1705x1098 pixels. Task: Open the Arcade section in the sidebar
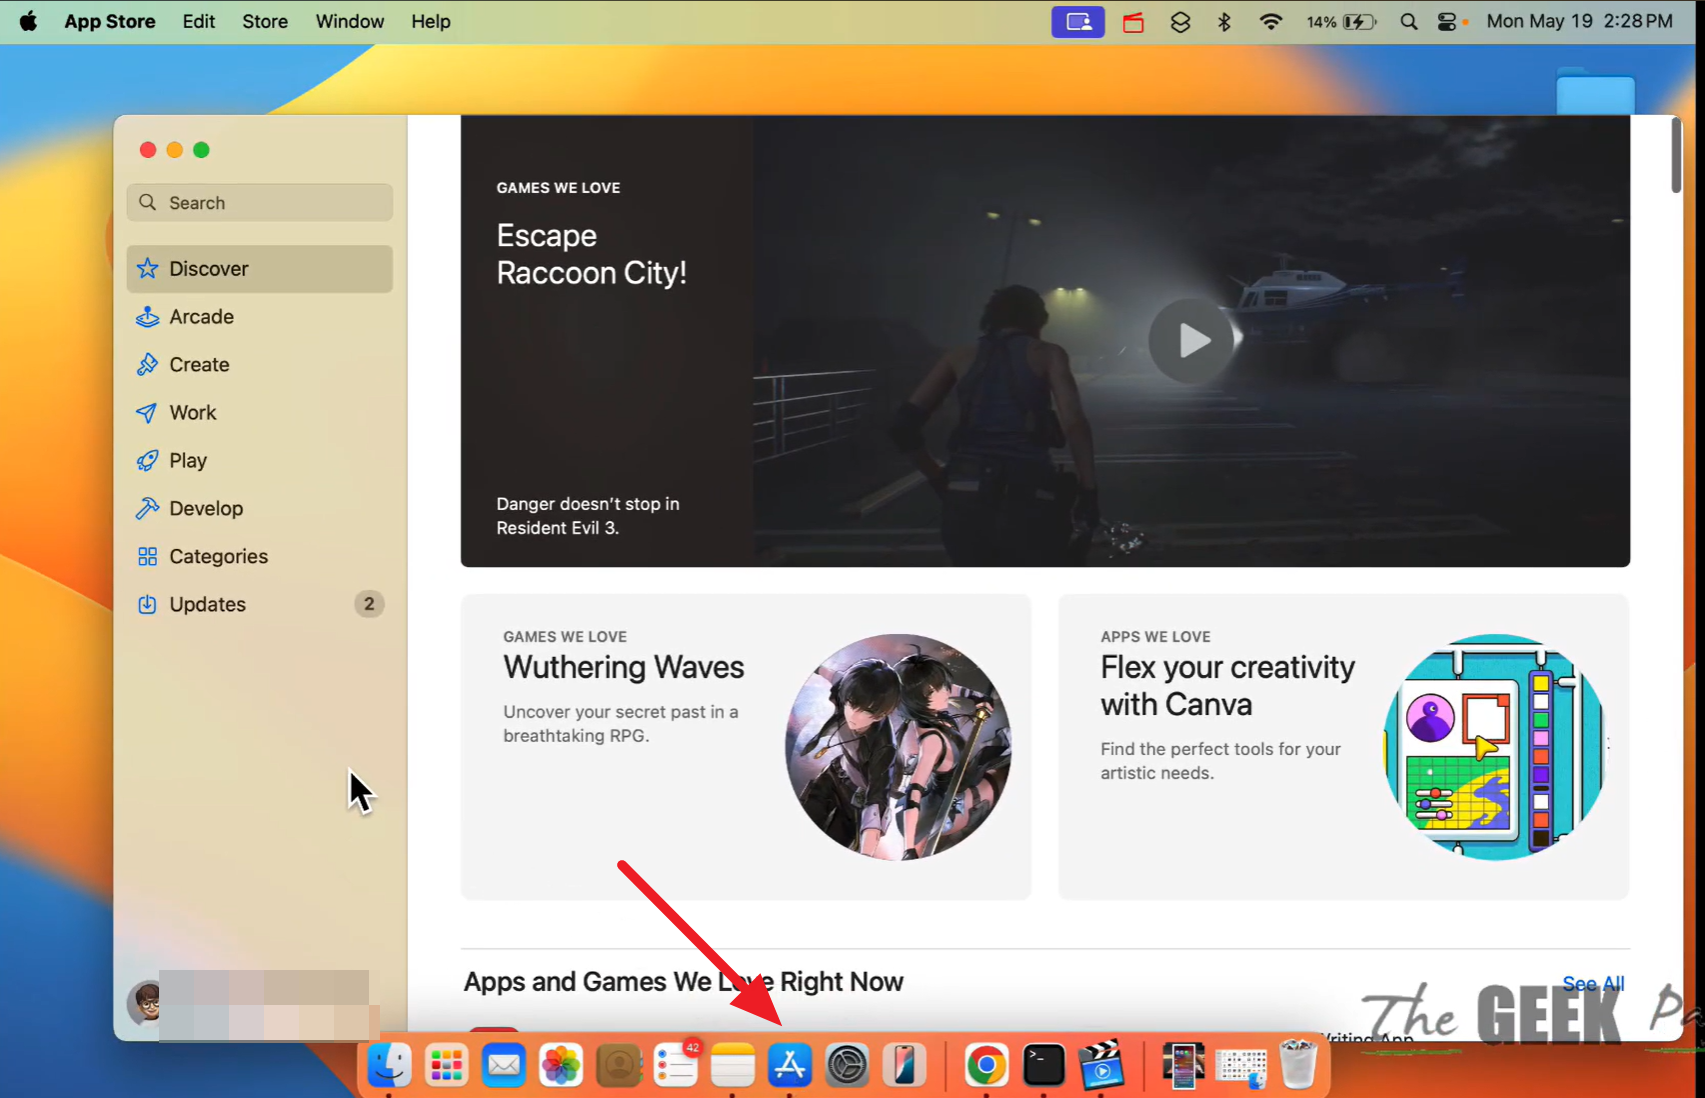(x=259, y=317)
